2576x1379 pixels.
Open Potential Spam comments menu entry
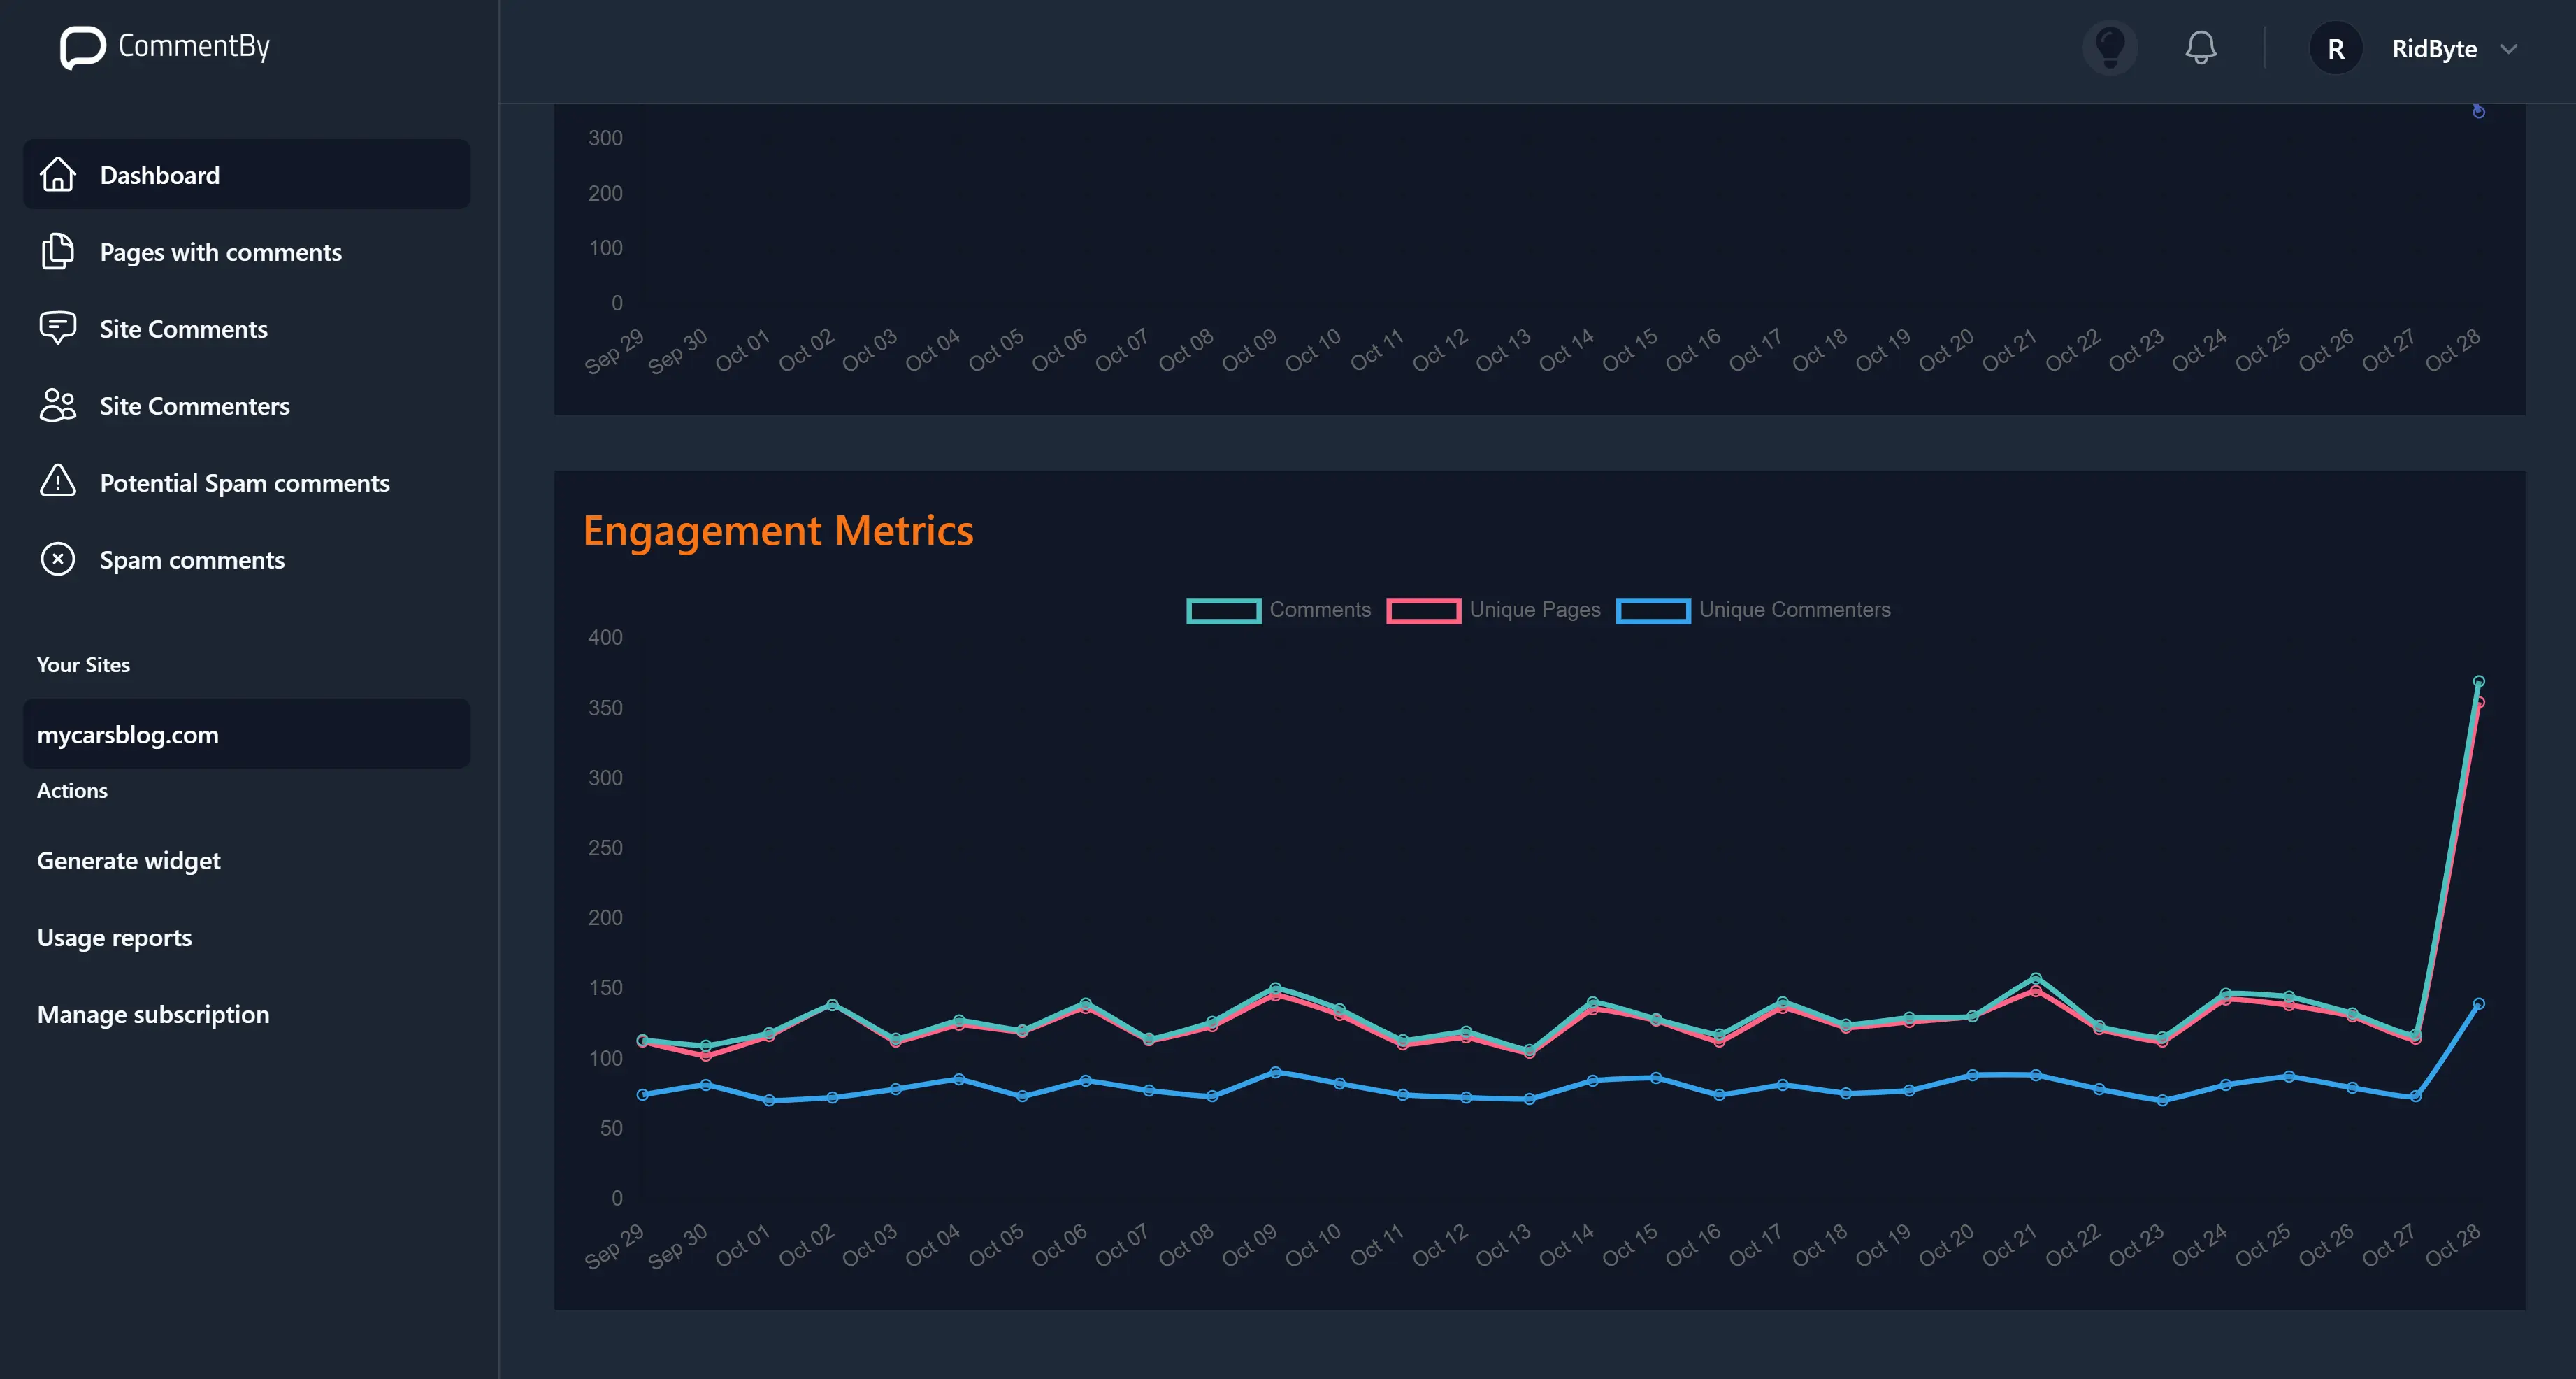(244, 482)
